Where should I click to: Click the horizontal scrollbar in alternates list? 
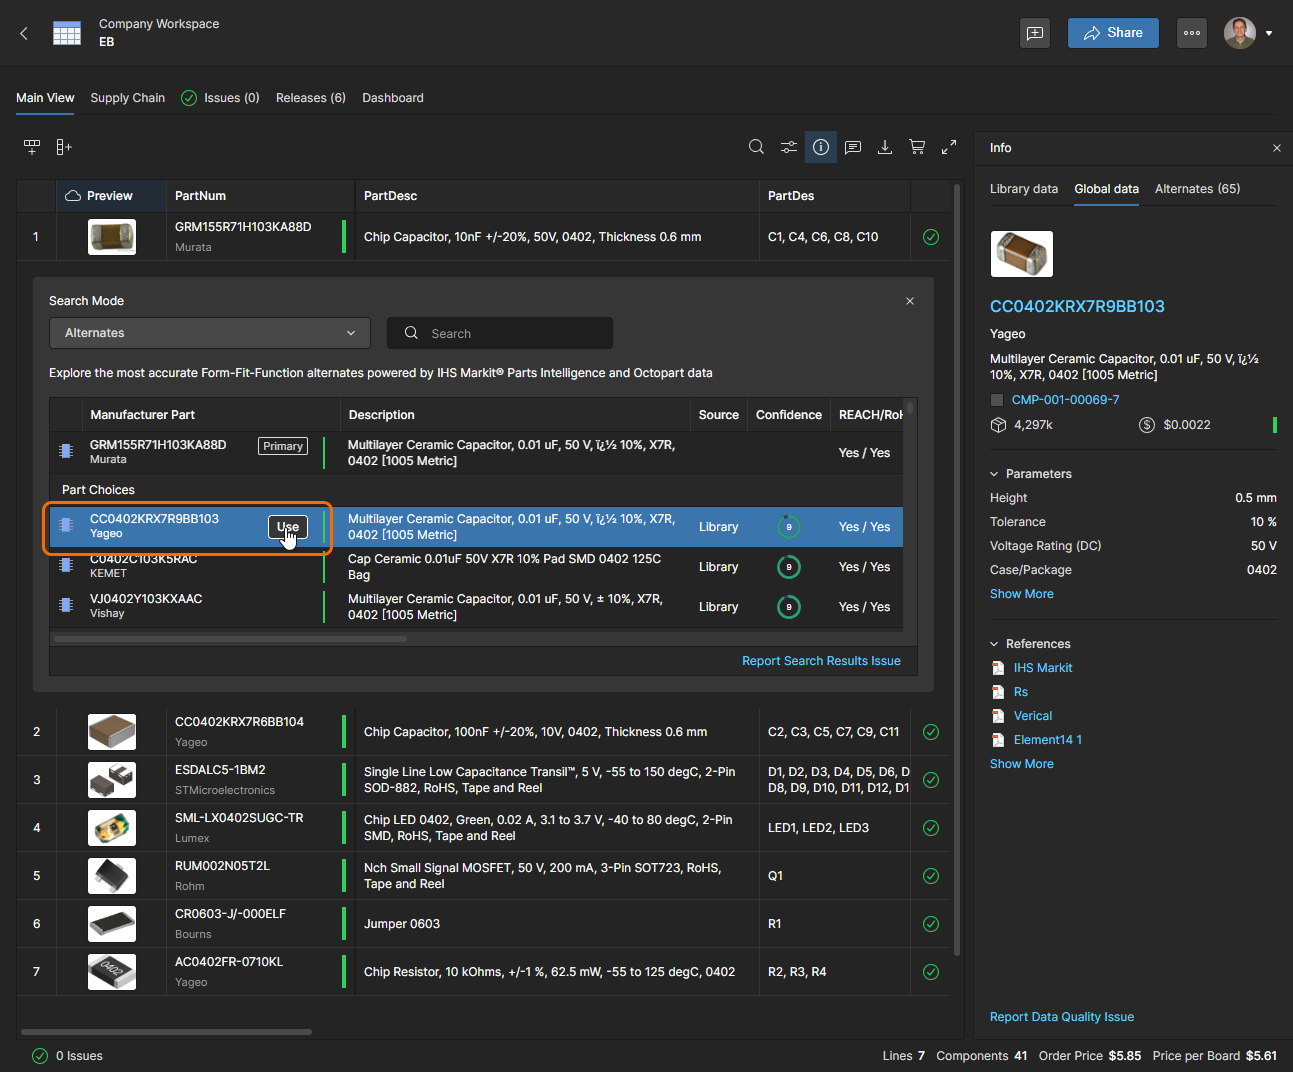[230, 638]
